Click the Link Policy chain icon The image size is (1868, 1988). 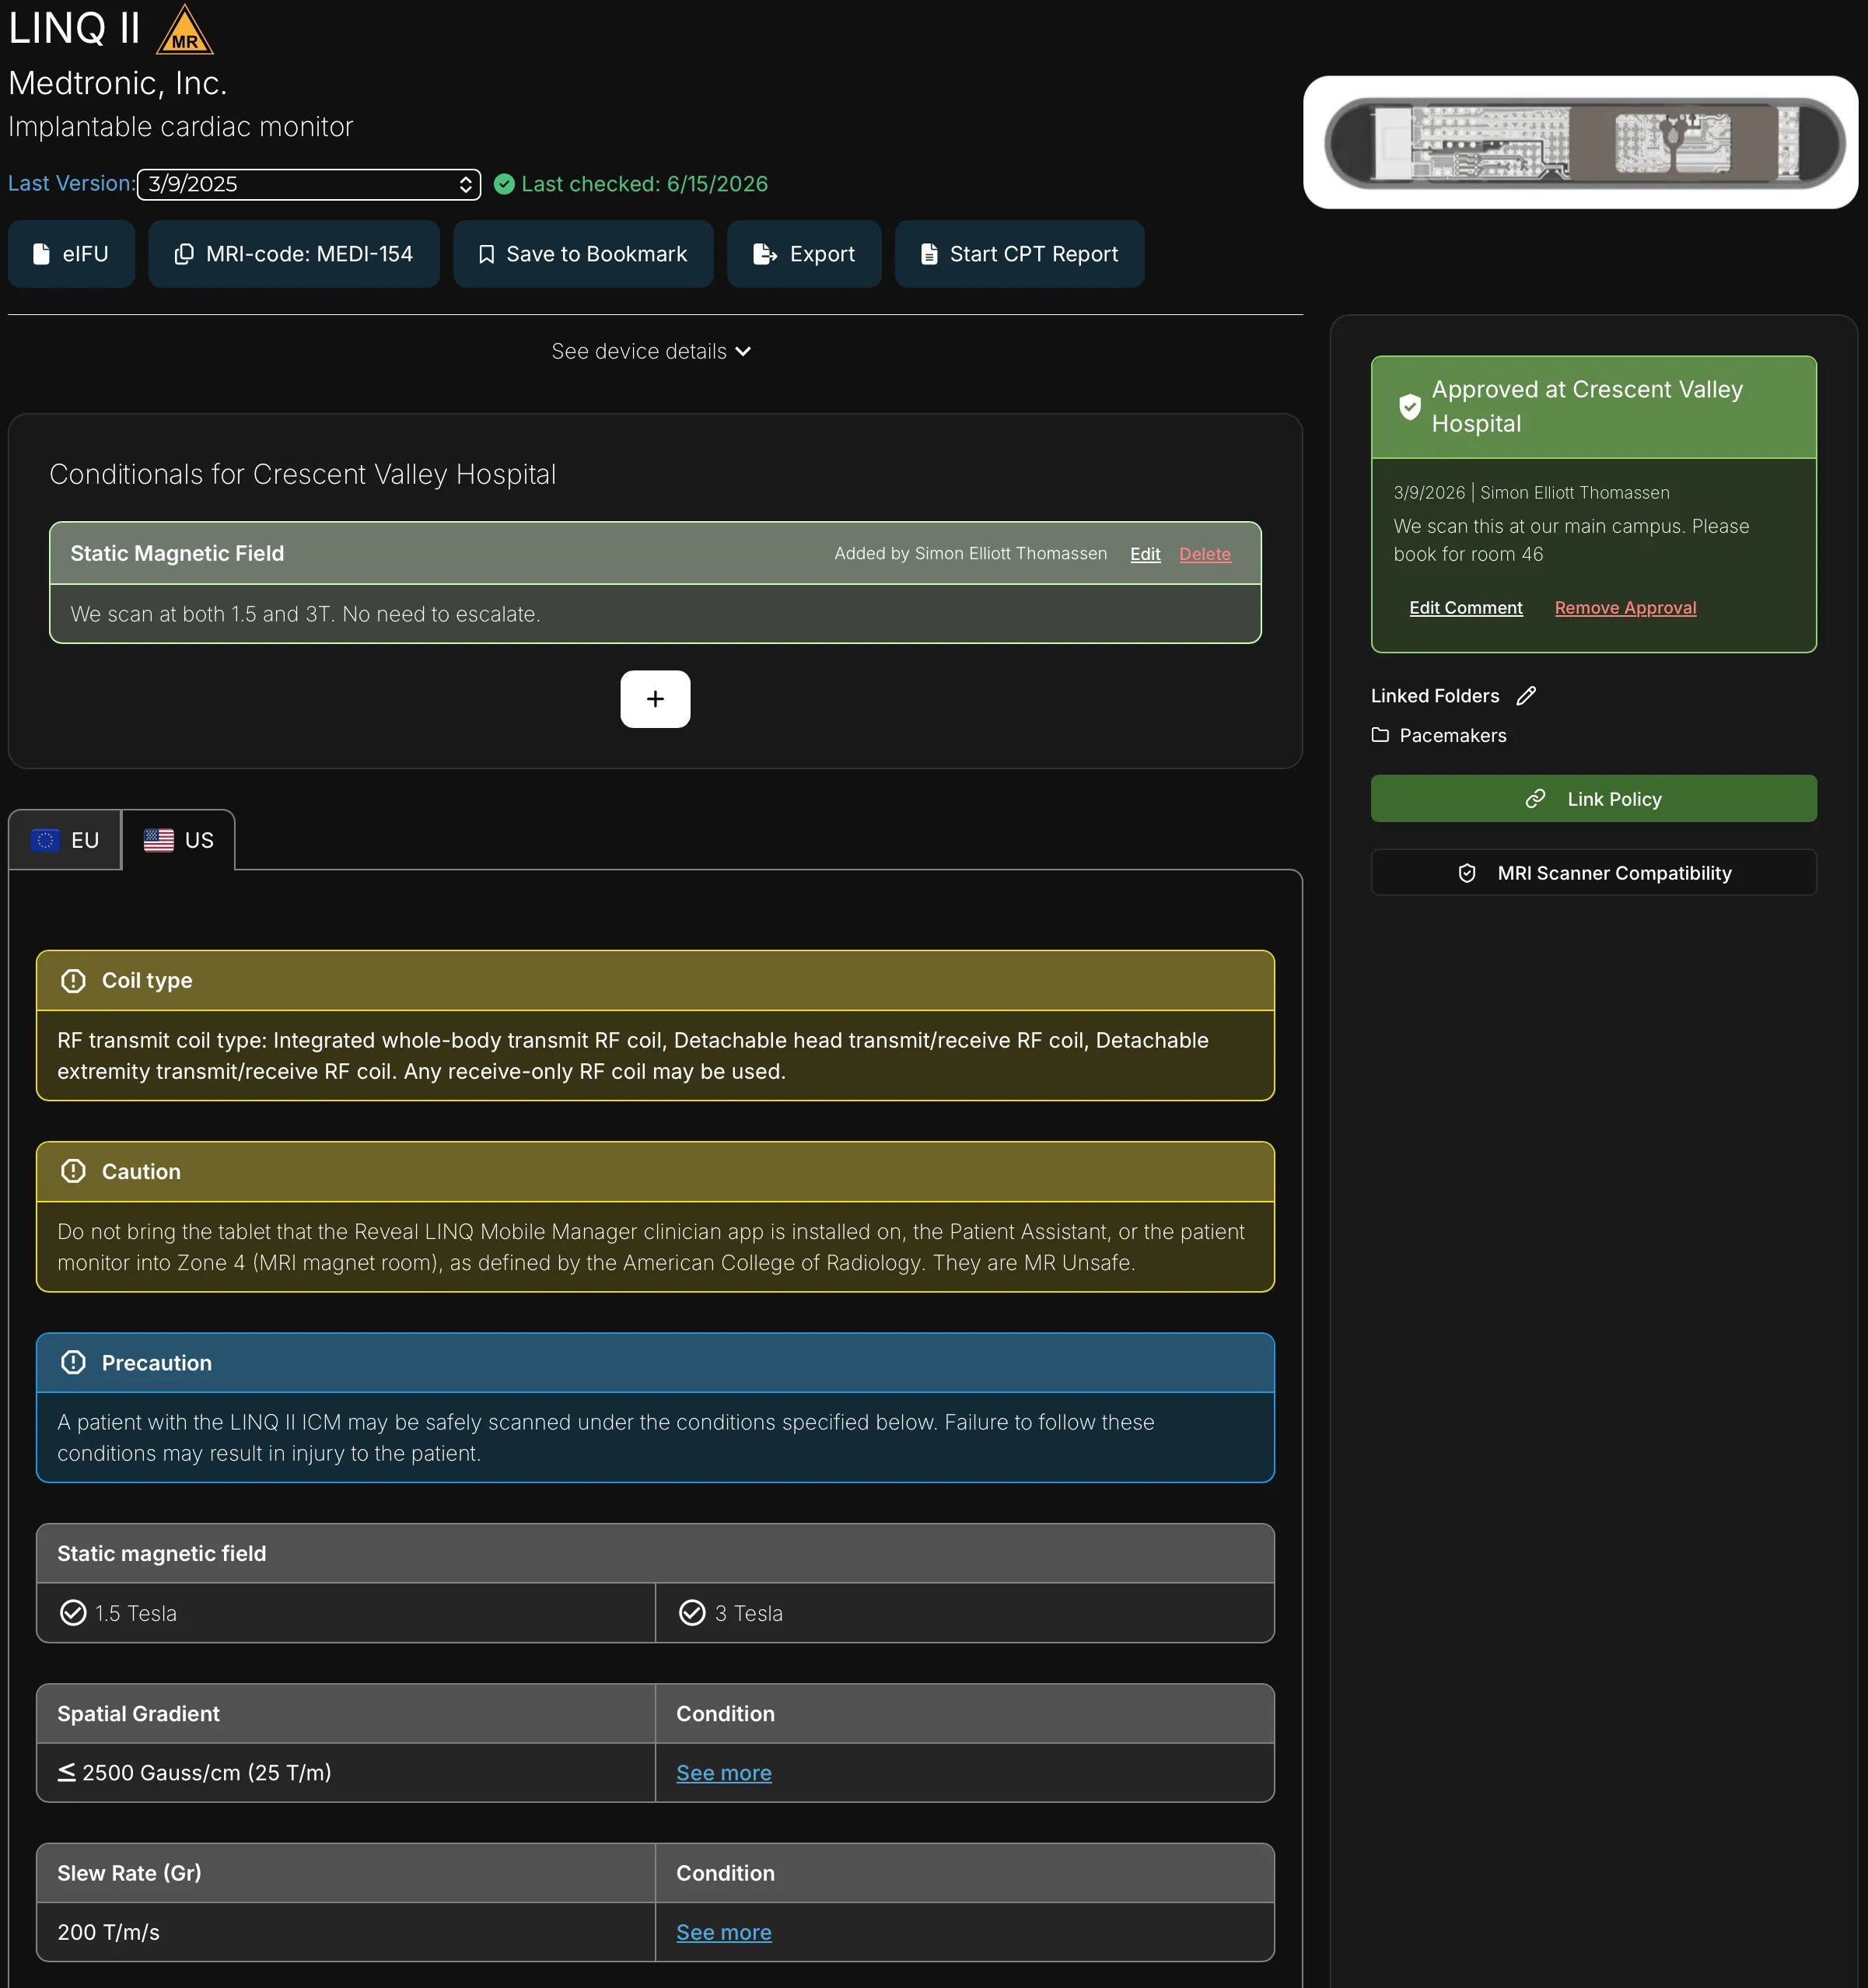point(1536,799)
